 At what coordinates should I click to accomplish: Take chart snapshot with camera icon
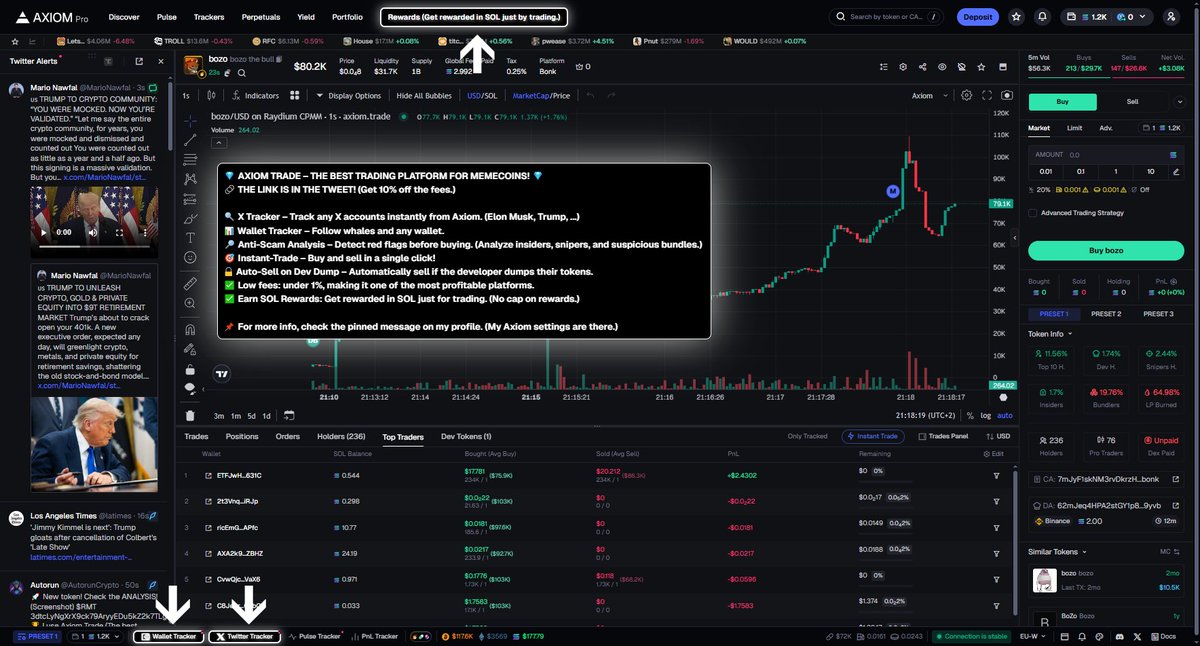click(x=1006, y=96)
